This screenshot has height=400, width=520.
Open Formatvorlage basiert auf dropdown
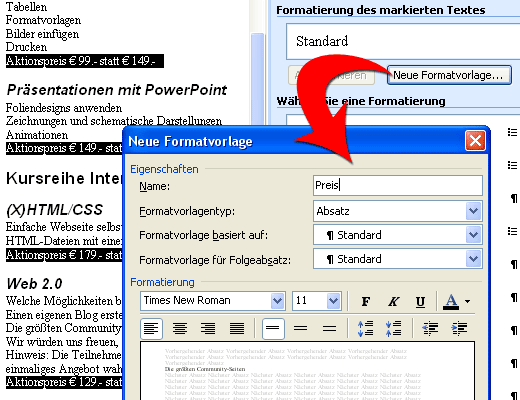473,235
